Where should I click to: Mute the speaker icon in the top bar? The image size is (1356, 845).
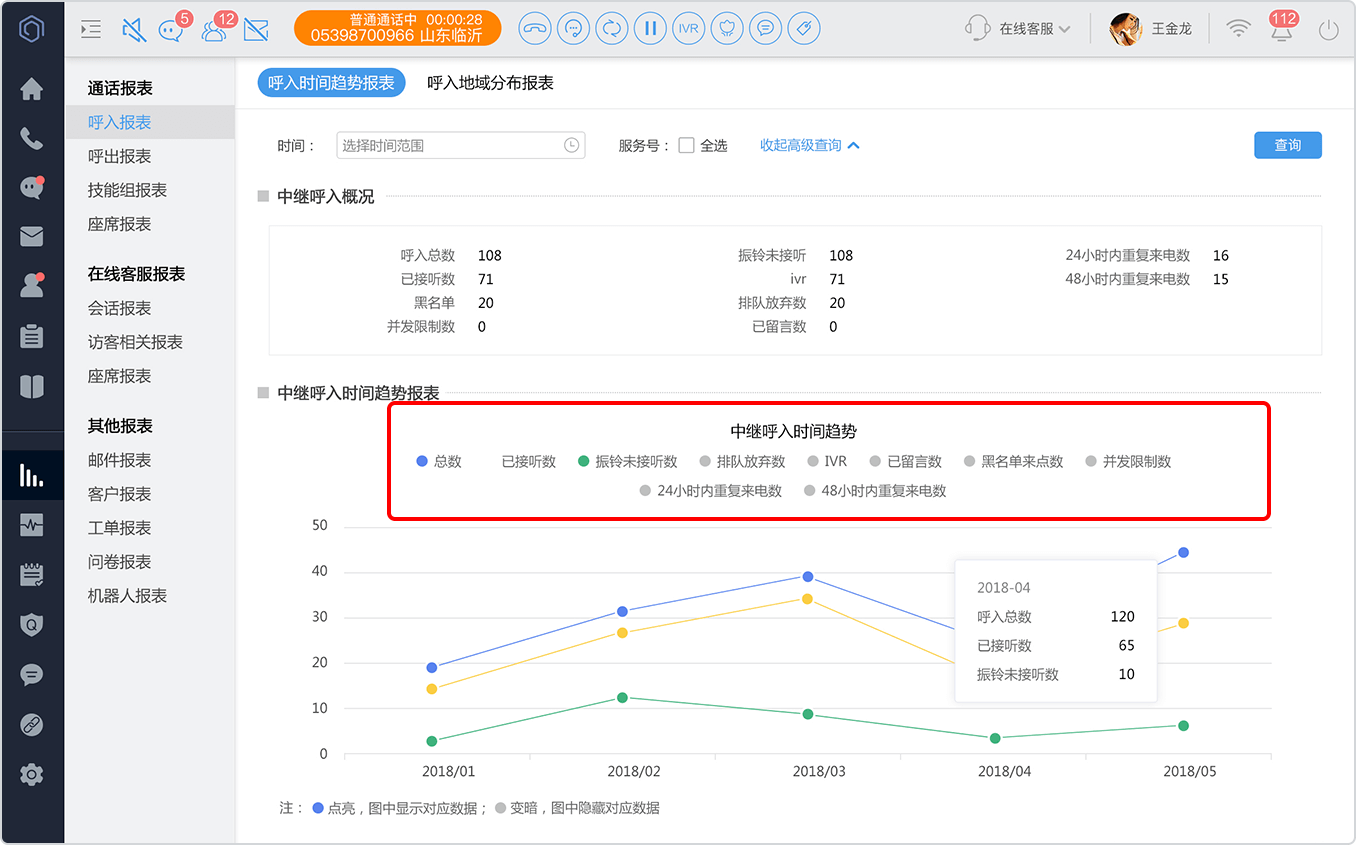(x=133, y=30)
